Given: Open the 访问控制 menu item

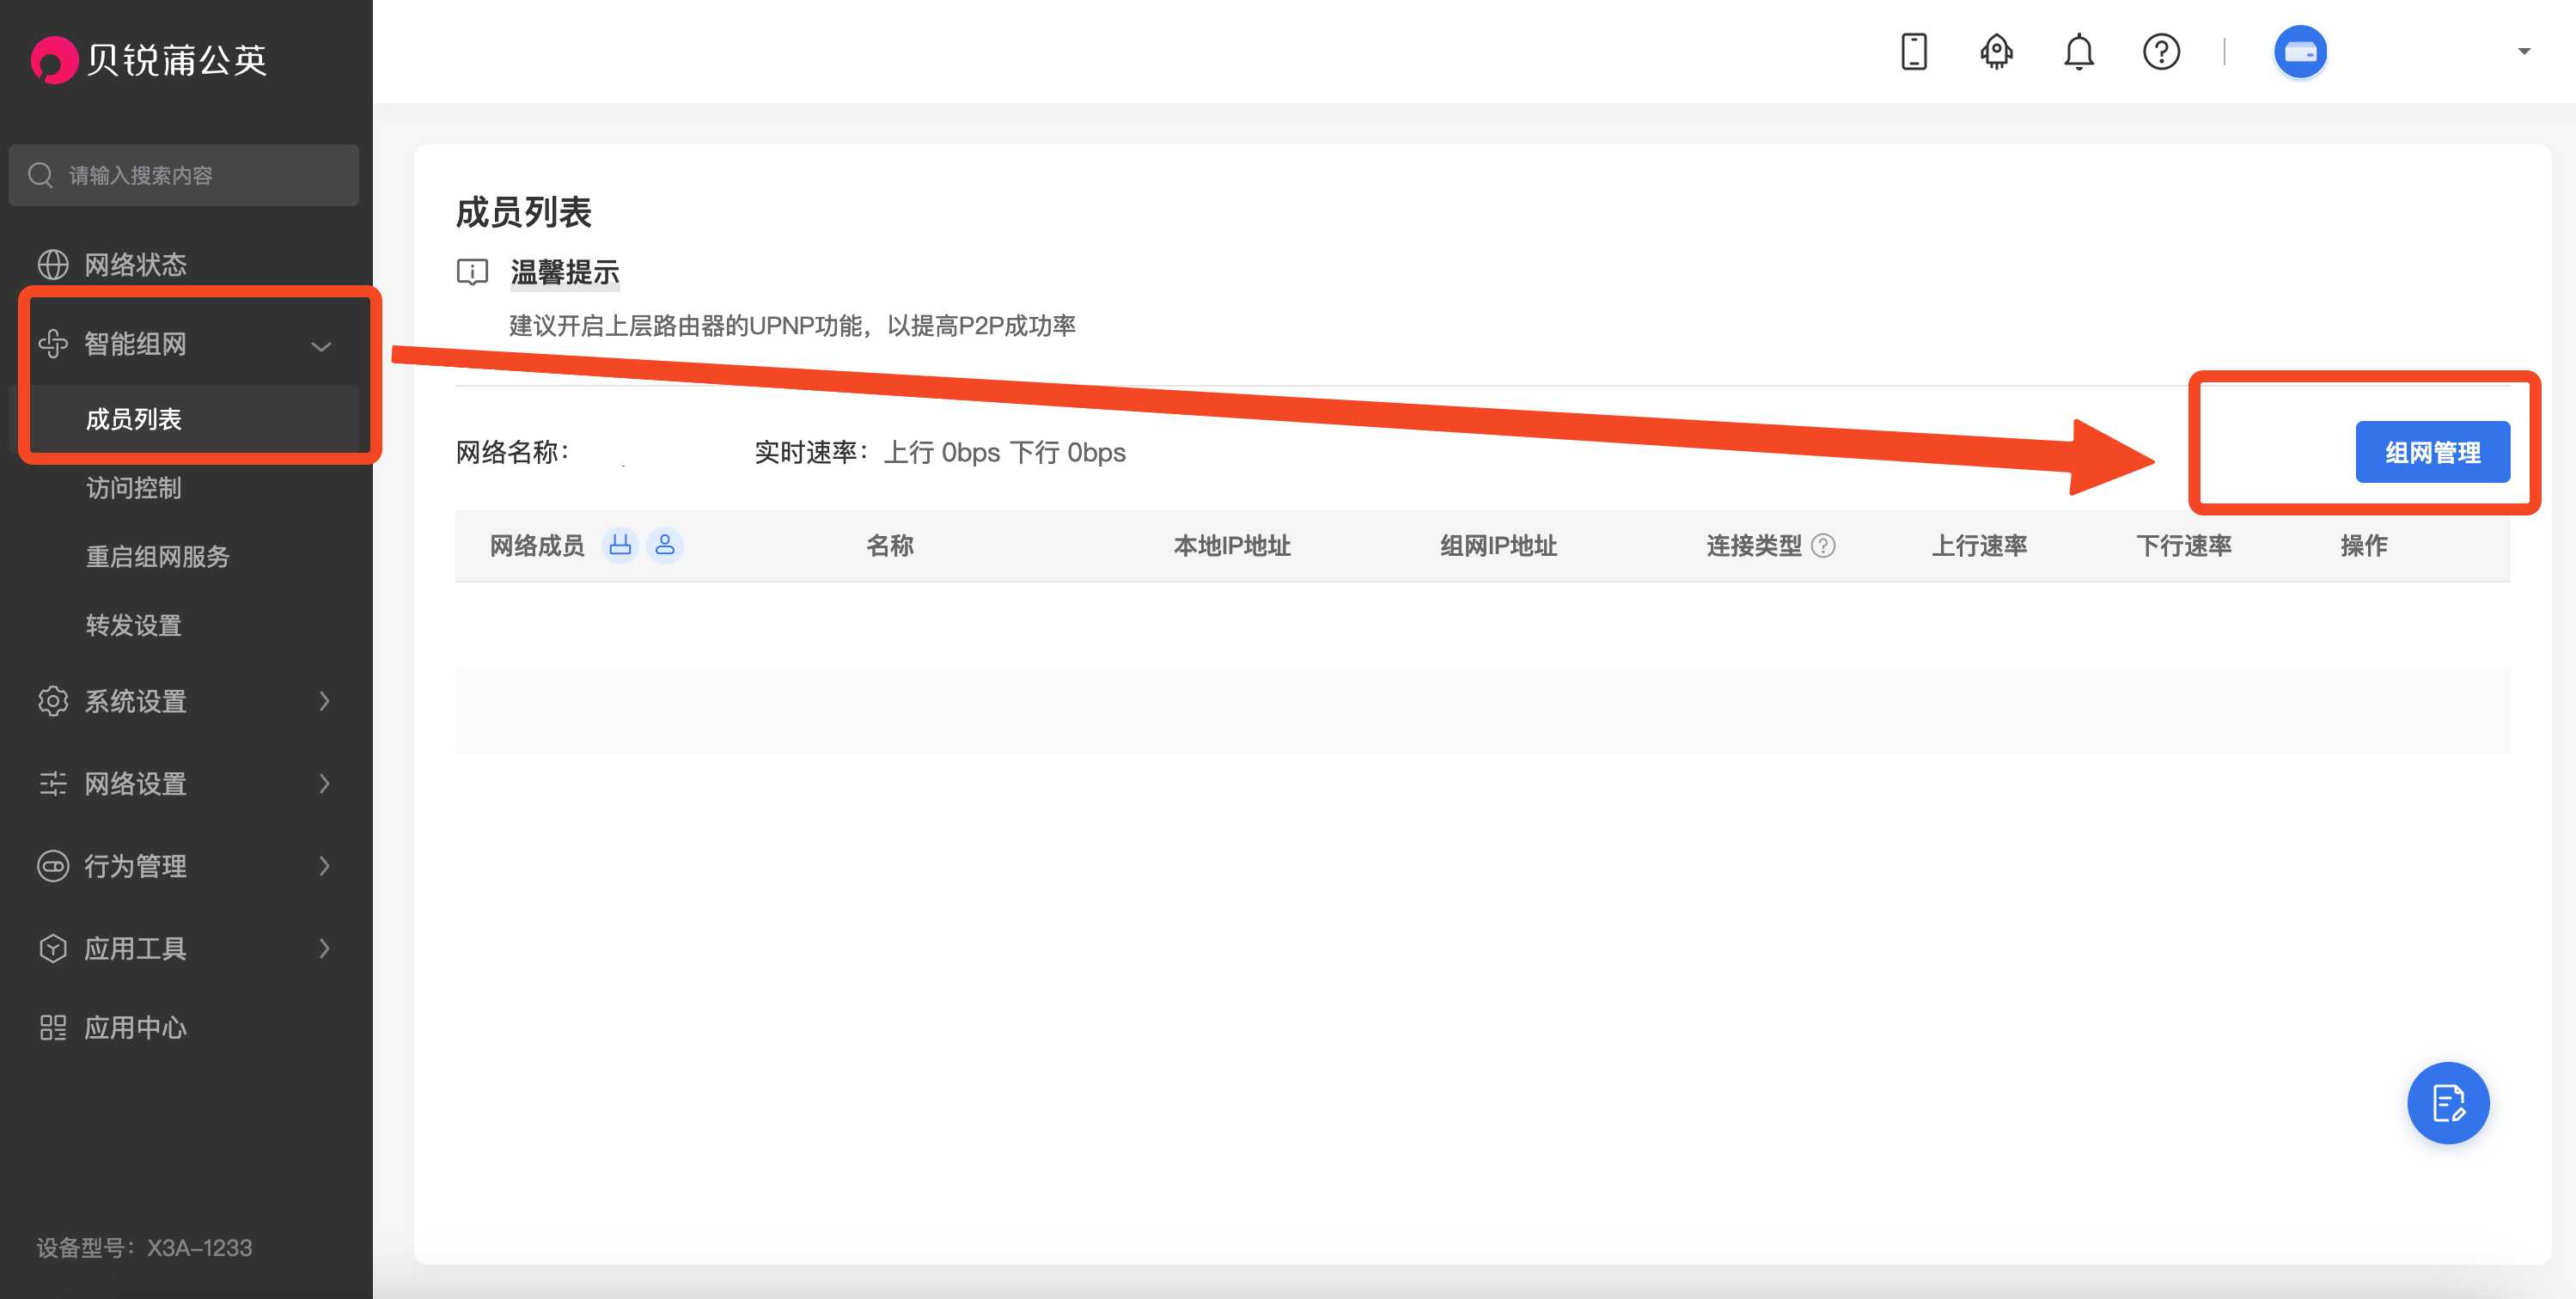Looking at the screenshot, I should pyautogui.click(x=133, y=488).
